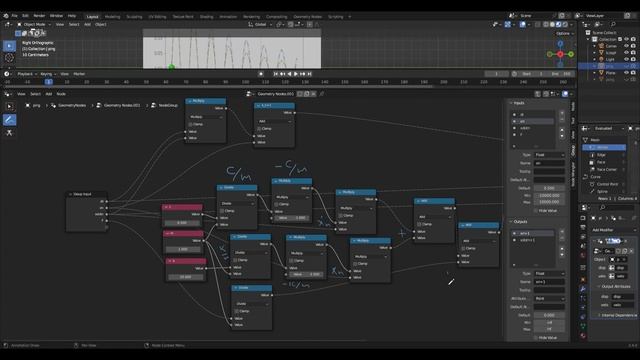Screen dimensions: 640x360
Task: Hide the Collection in the outliner
Action: [x=627, y=39]
